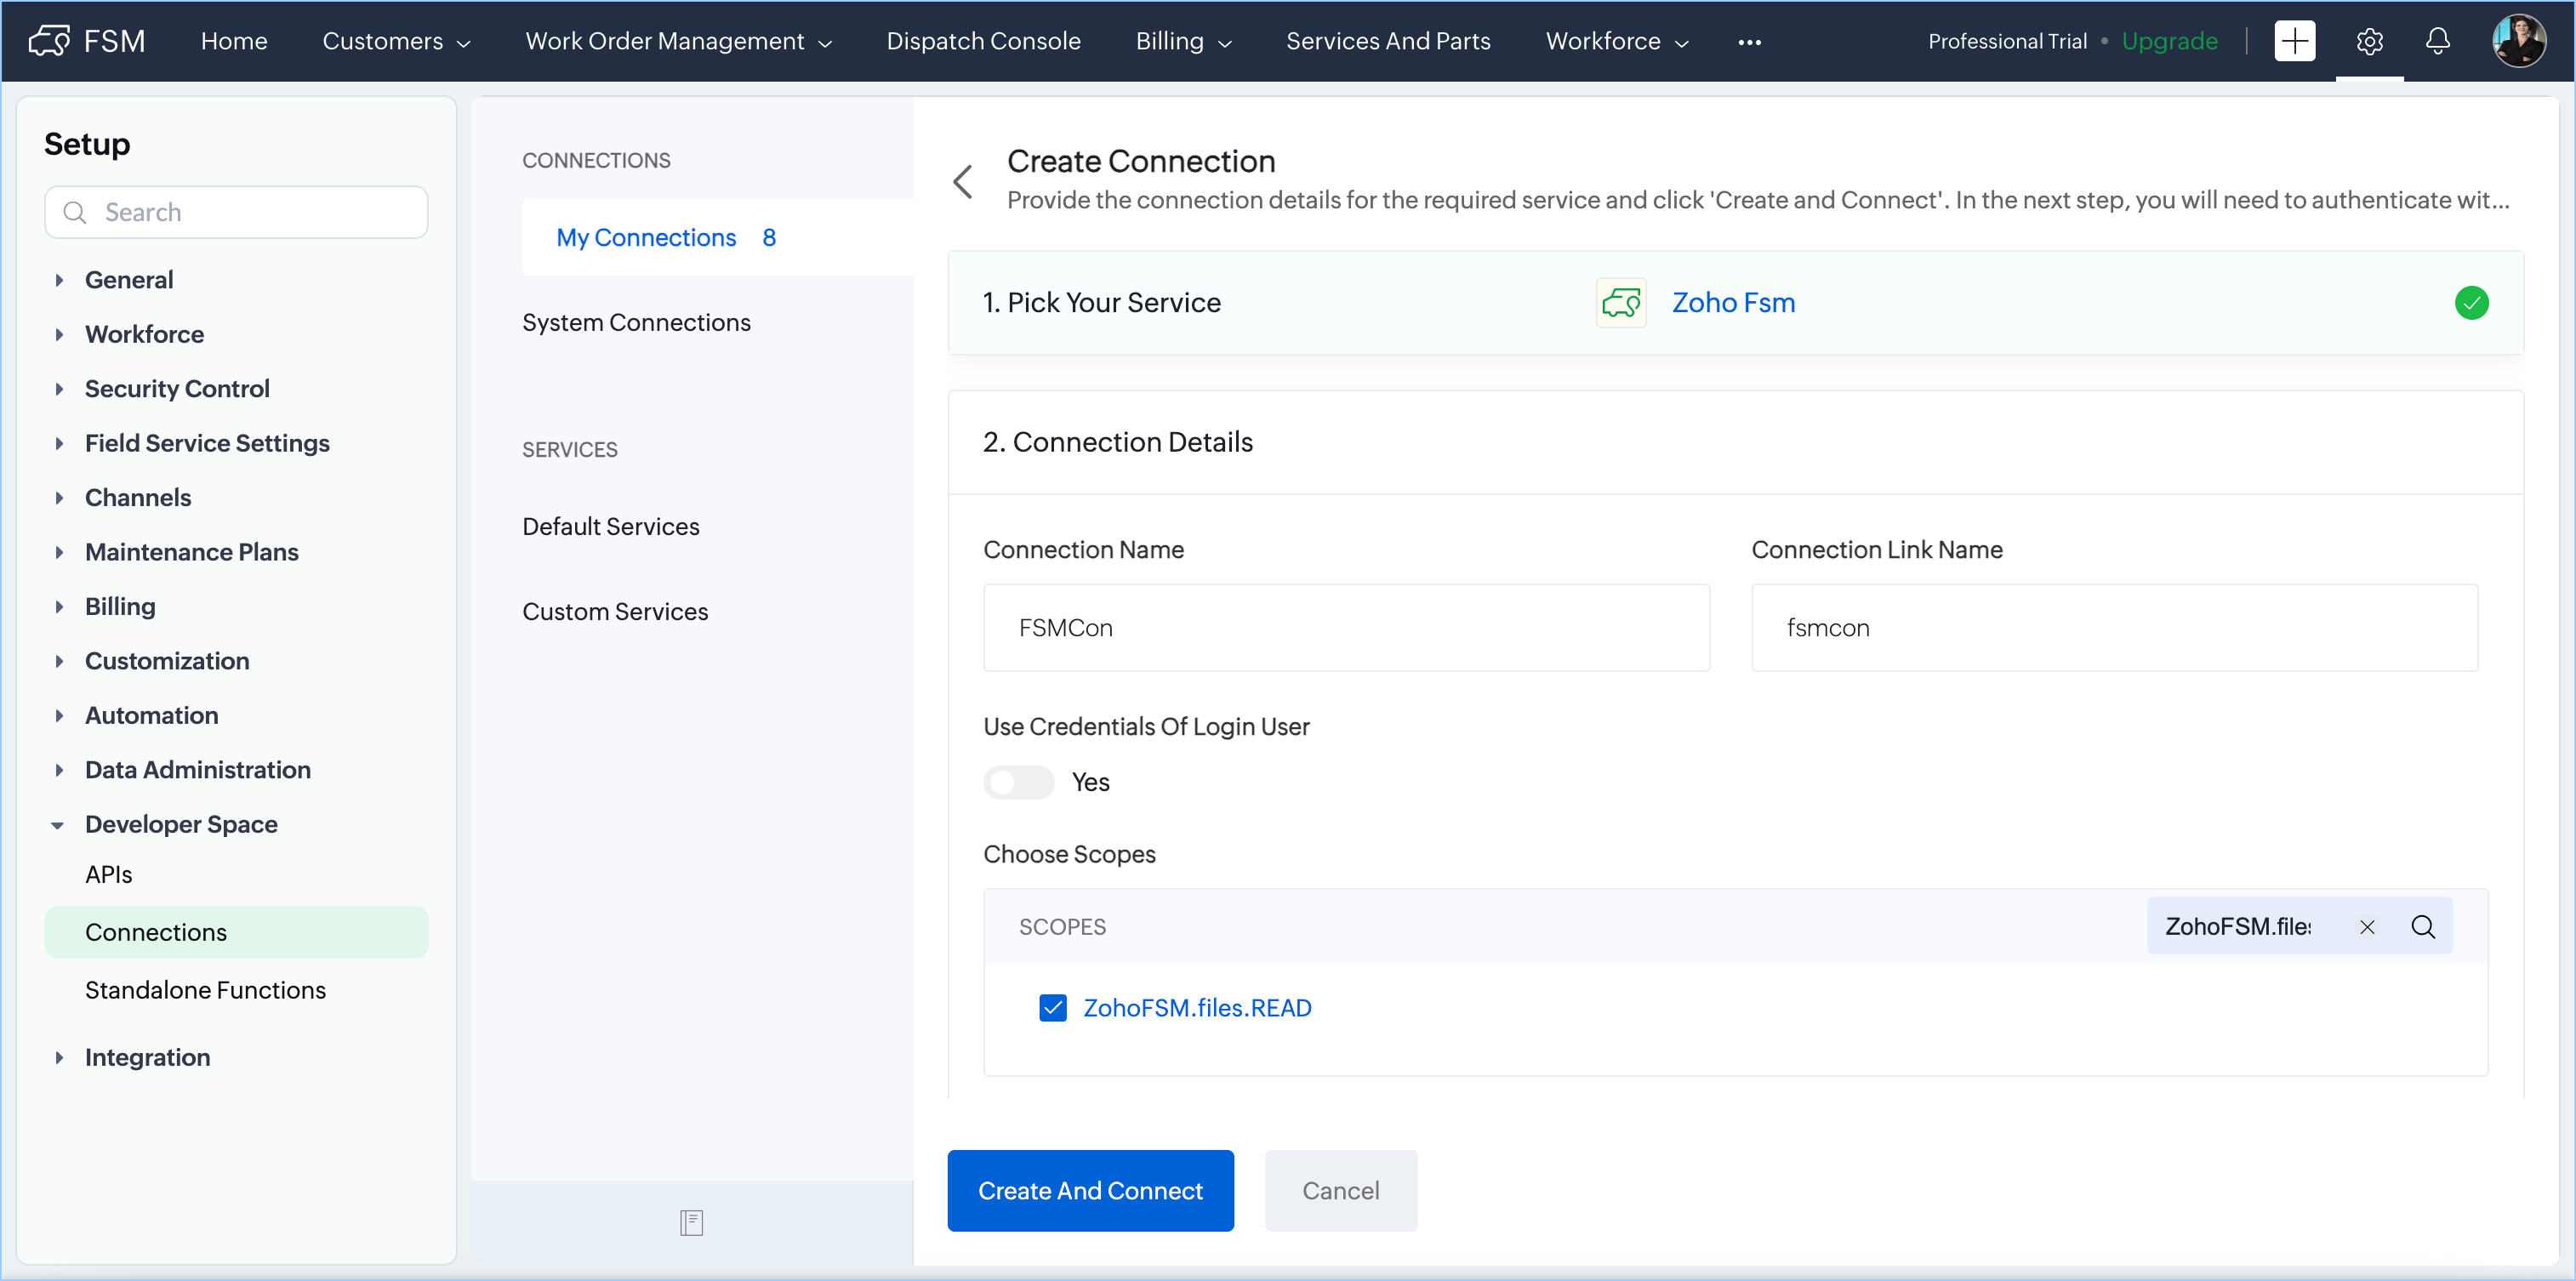Open the more options ellipsis menu
The image size is (2576, 1281).
pos(1749,42)
